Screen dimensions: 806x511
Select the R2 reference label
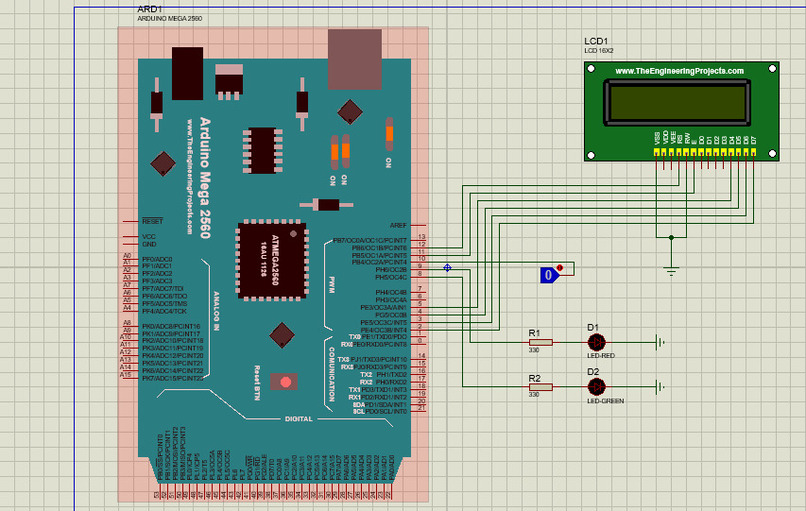pyautogui.click(x=535, y=378)
